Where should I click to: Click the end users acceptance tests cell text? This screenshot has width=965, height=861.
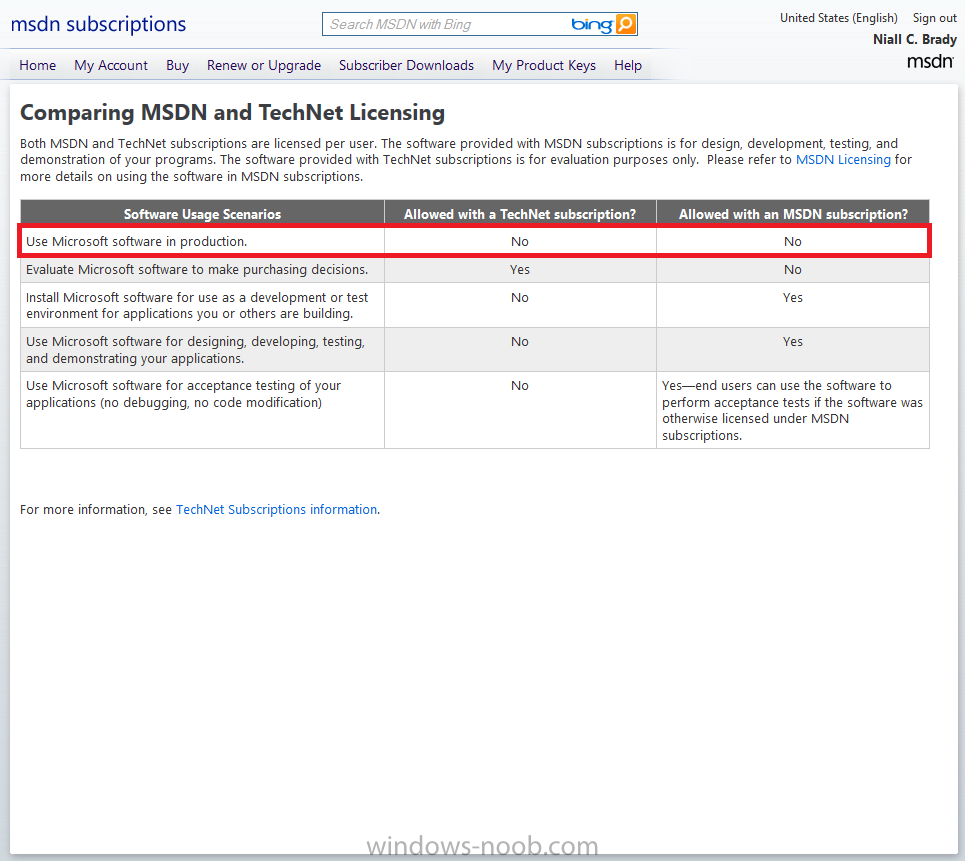click(x=793, y=410)
